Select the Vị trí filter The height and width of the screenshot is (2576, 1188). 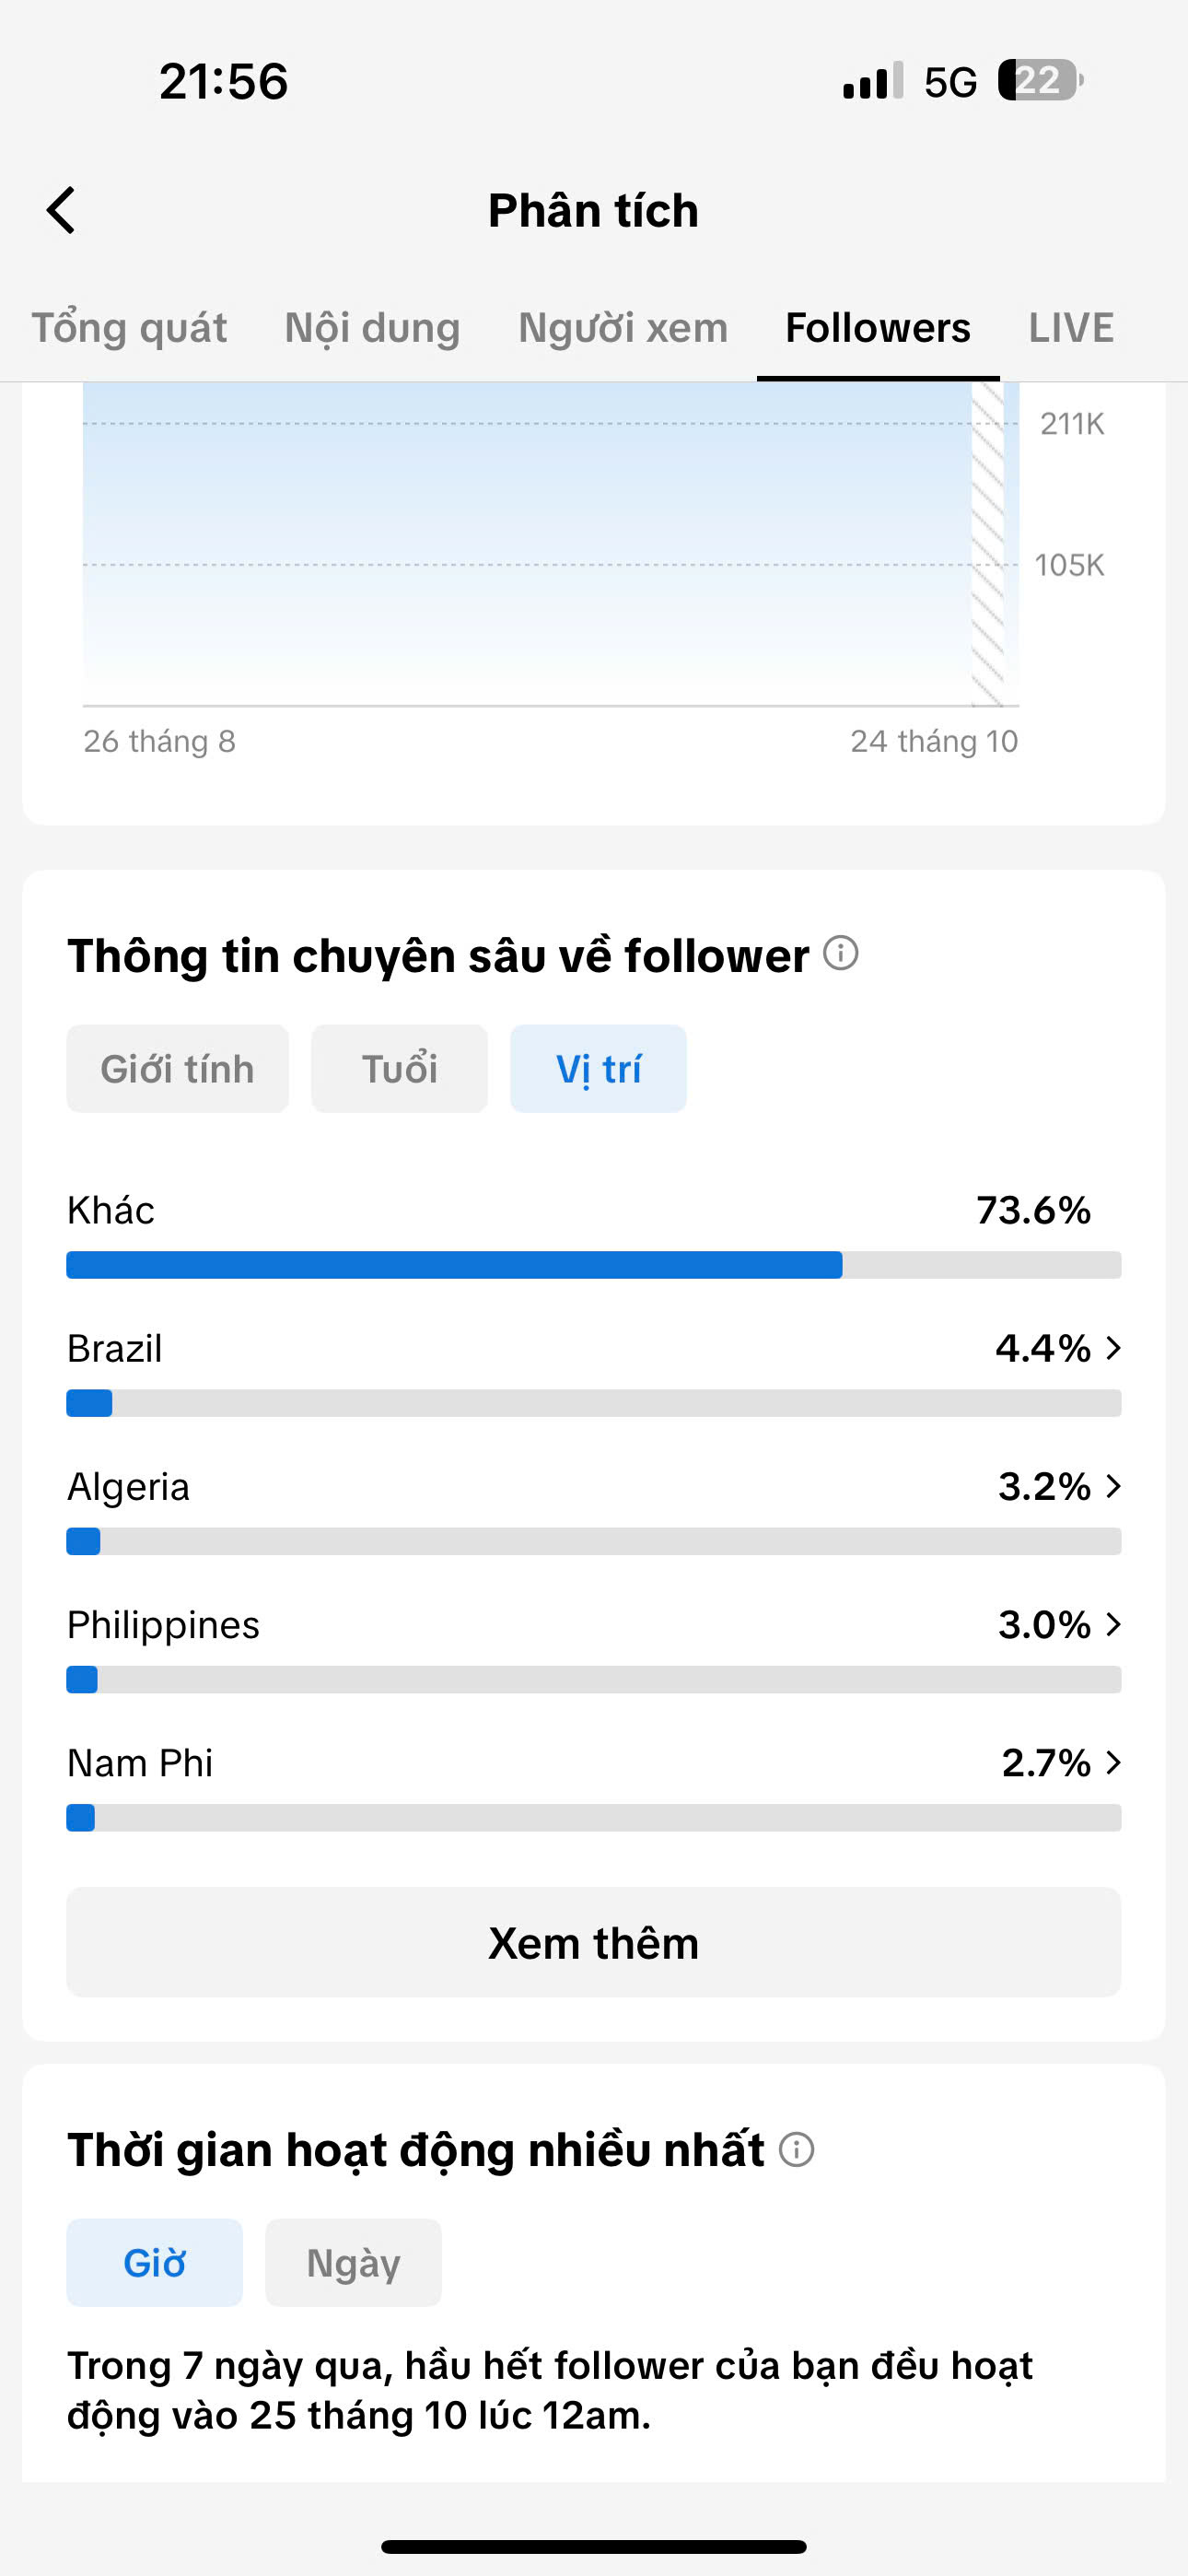click(x=598, y=1069)
